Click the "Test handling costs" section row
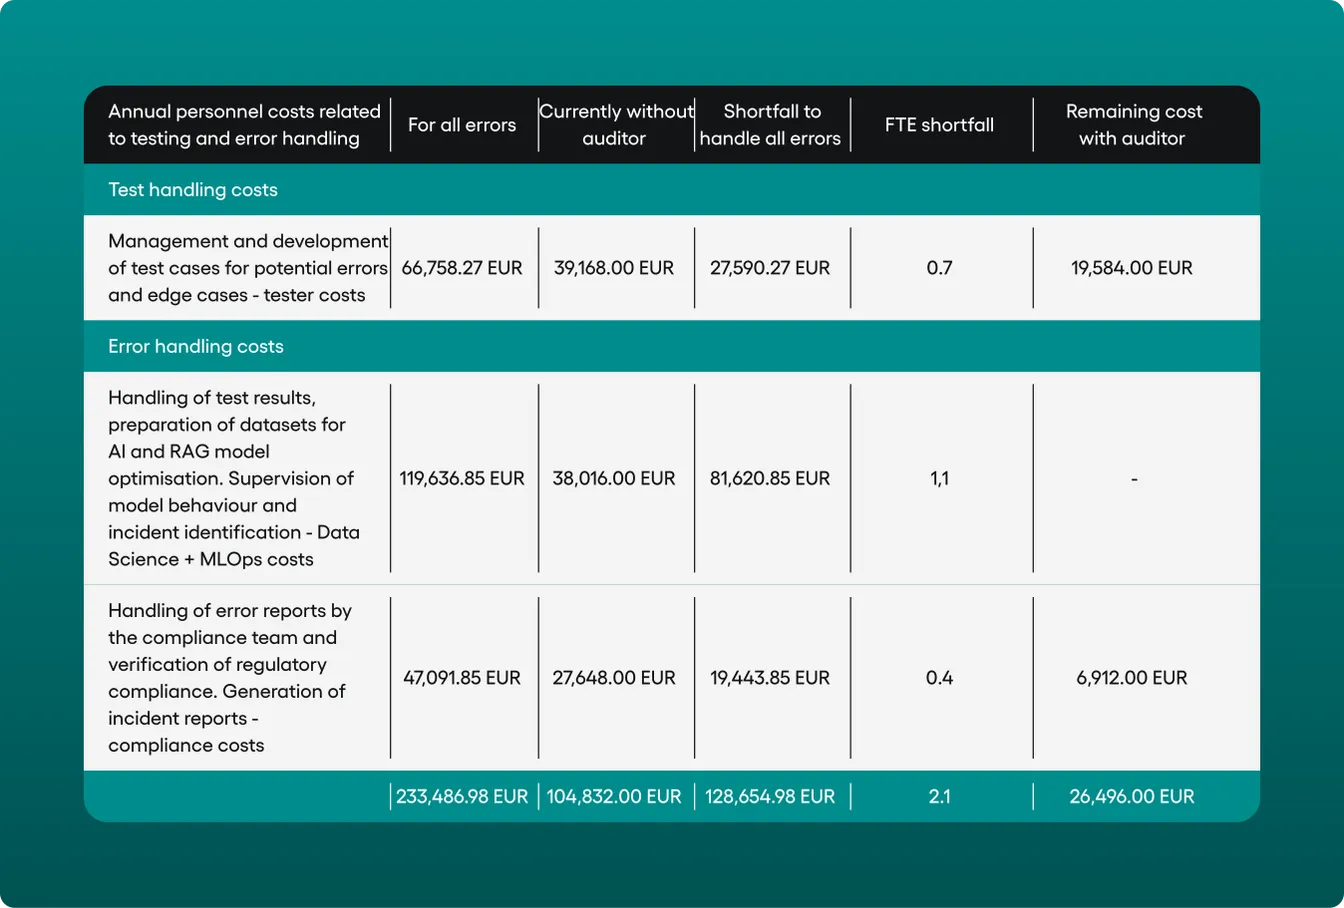Viewport: 1344px width, 908px height. 672,190
